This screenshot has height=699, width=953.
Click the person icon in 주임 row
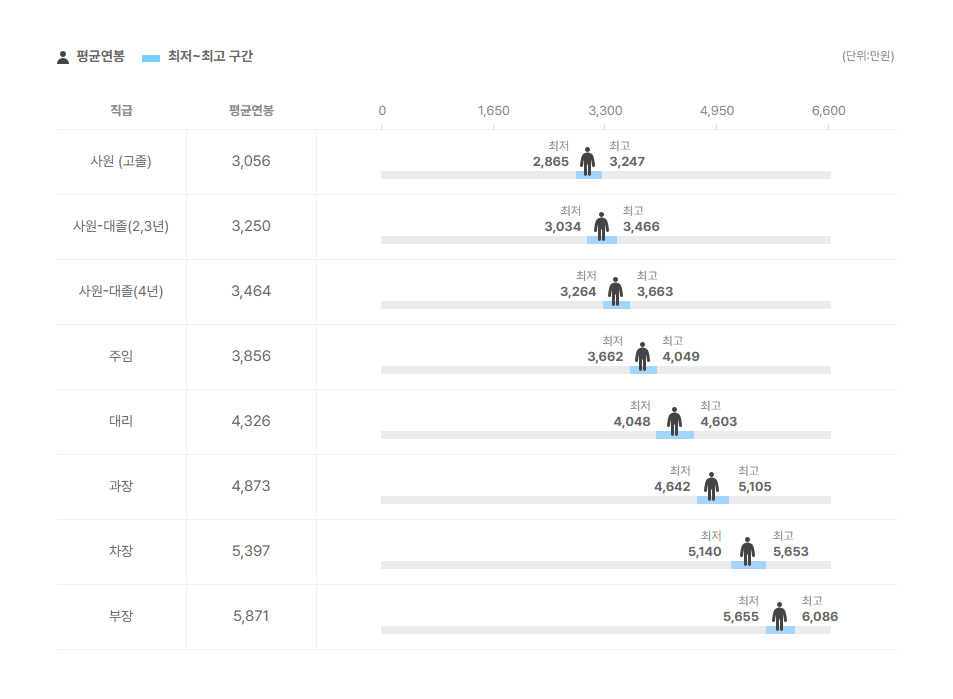(x=642, y=355)
